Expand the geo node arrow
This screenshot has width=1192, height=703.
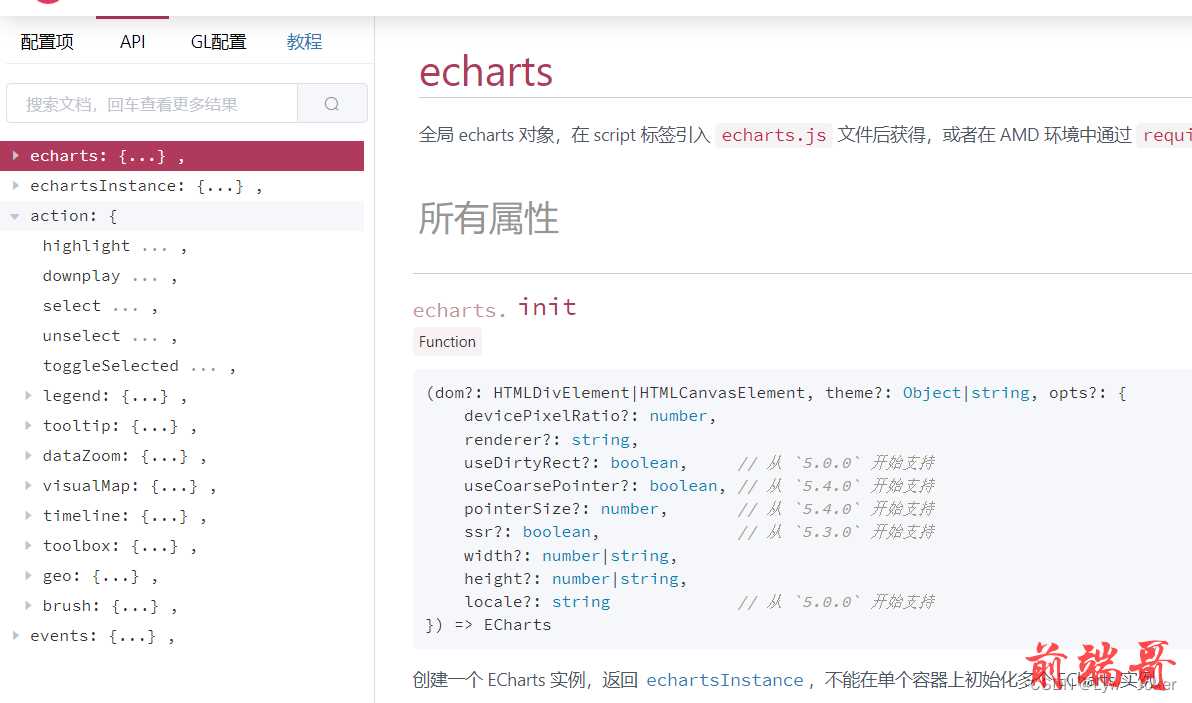pyautogui.click(x=28, y=575)
